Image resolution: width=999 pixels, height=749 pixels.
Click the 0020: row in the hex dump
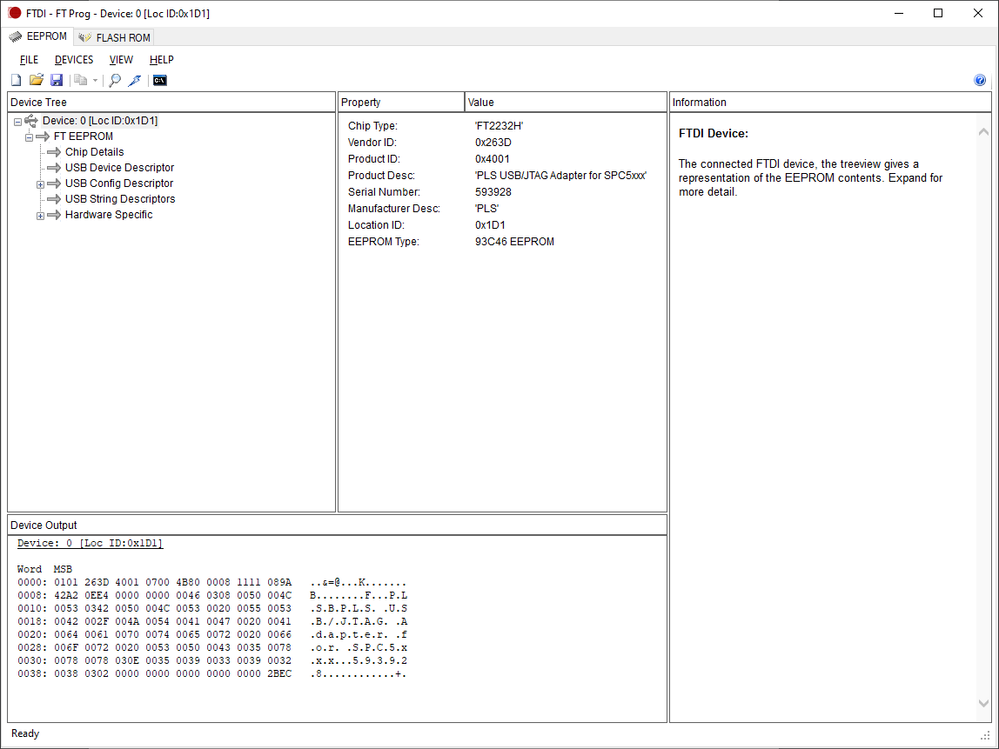pyautogui.click(x=212, y=635)
